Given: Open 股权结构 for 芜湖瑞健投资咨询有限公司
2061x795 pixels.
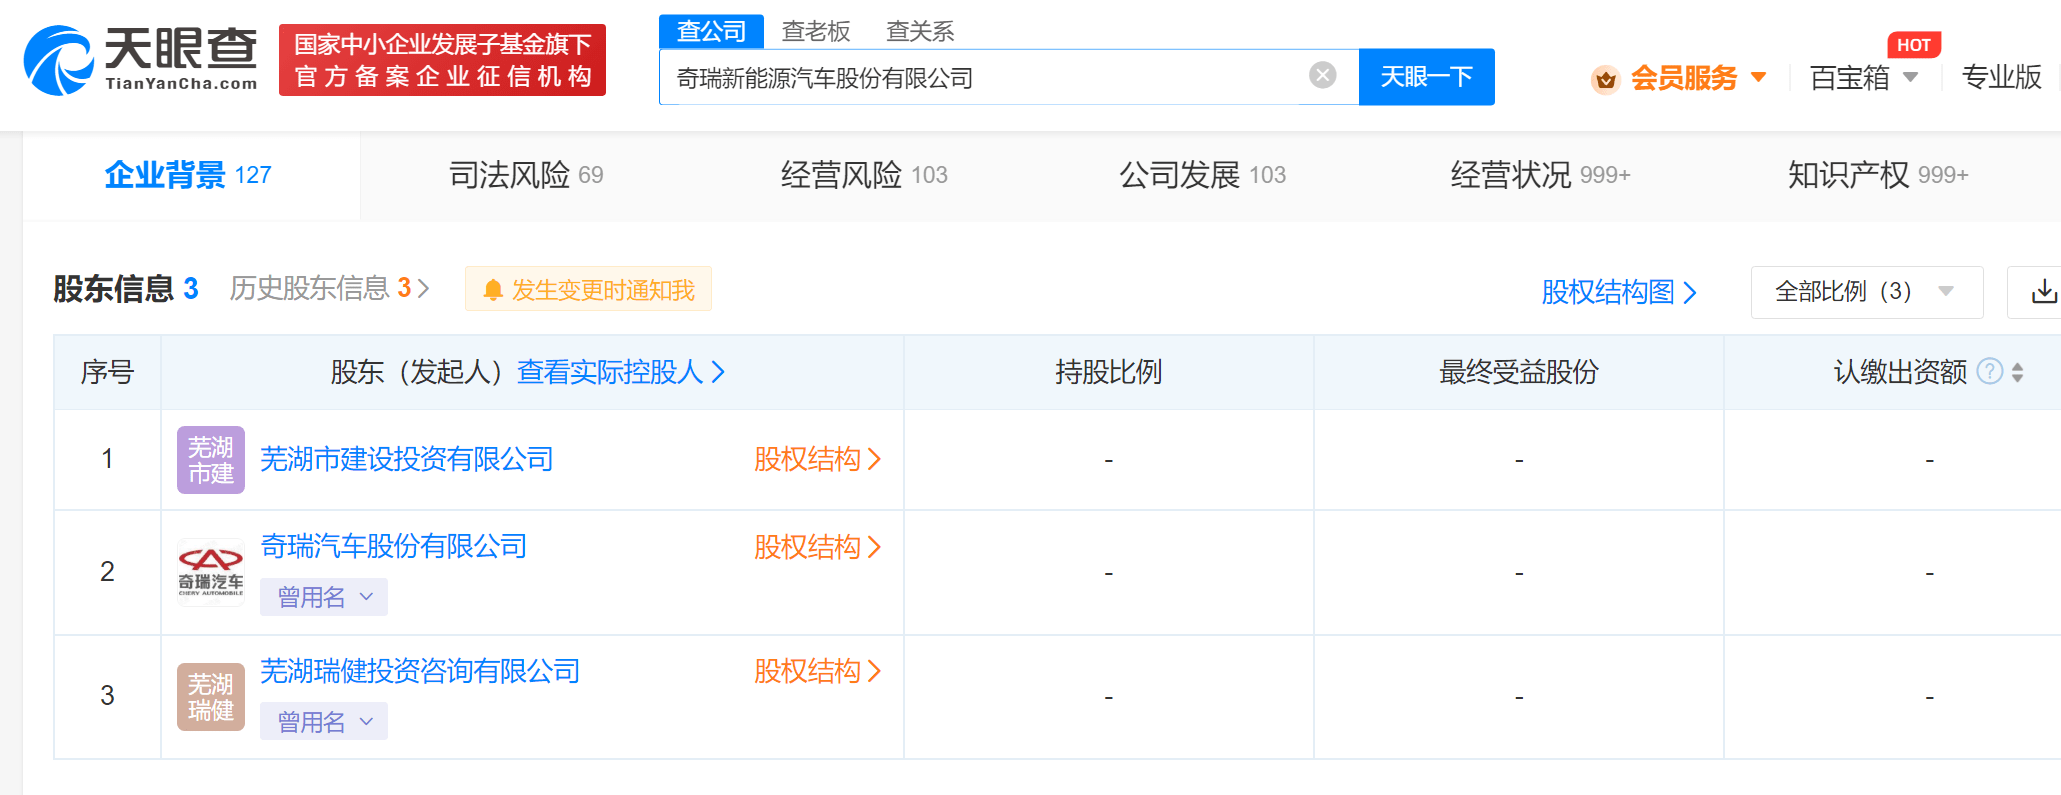Looking at the screenshot, I should click(x=817, y=671).
